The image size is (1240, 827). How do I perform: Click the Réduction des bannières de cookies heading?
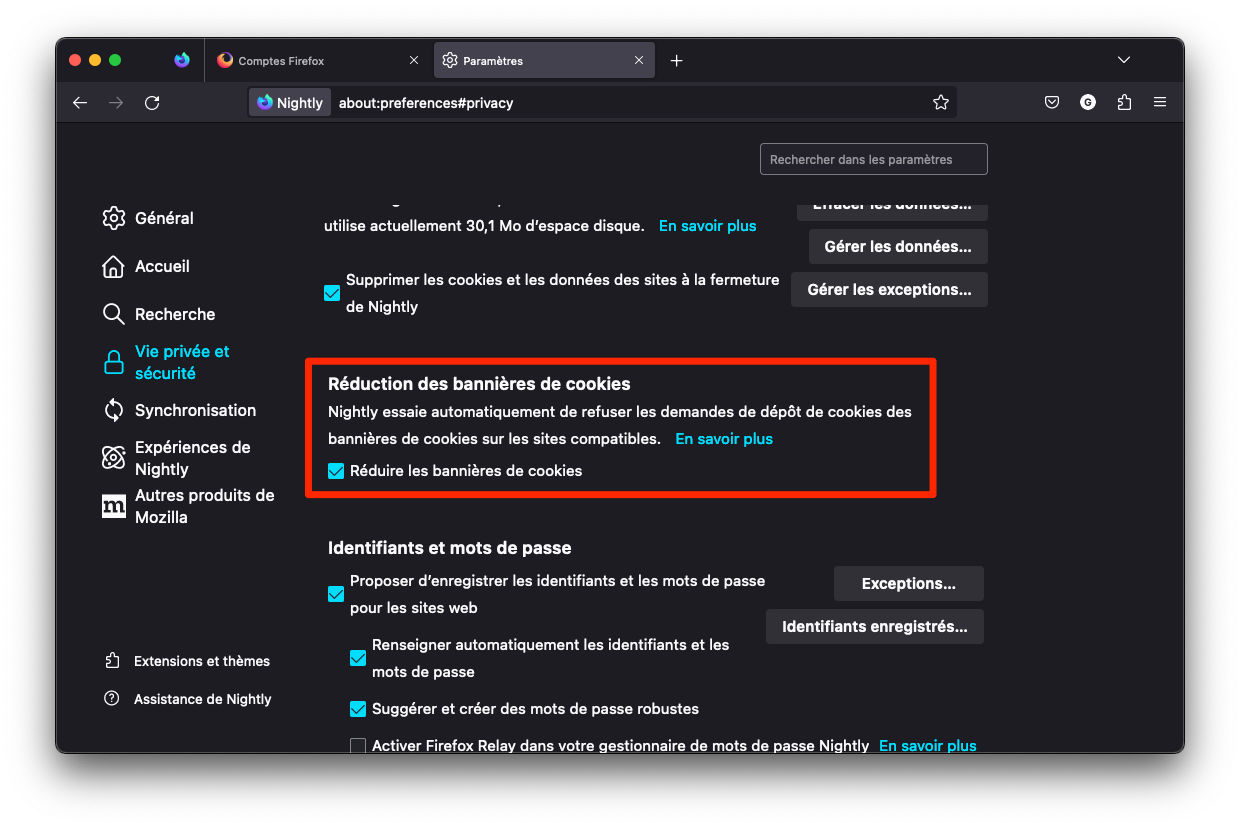[x=479, y=383]
